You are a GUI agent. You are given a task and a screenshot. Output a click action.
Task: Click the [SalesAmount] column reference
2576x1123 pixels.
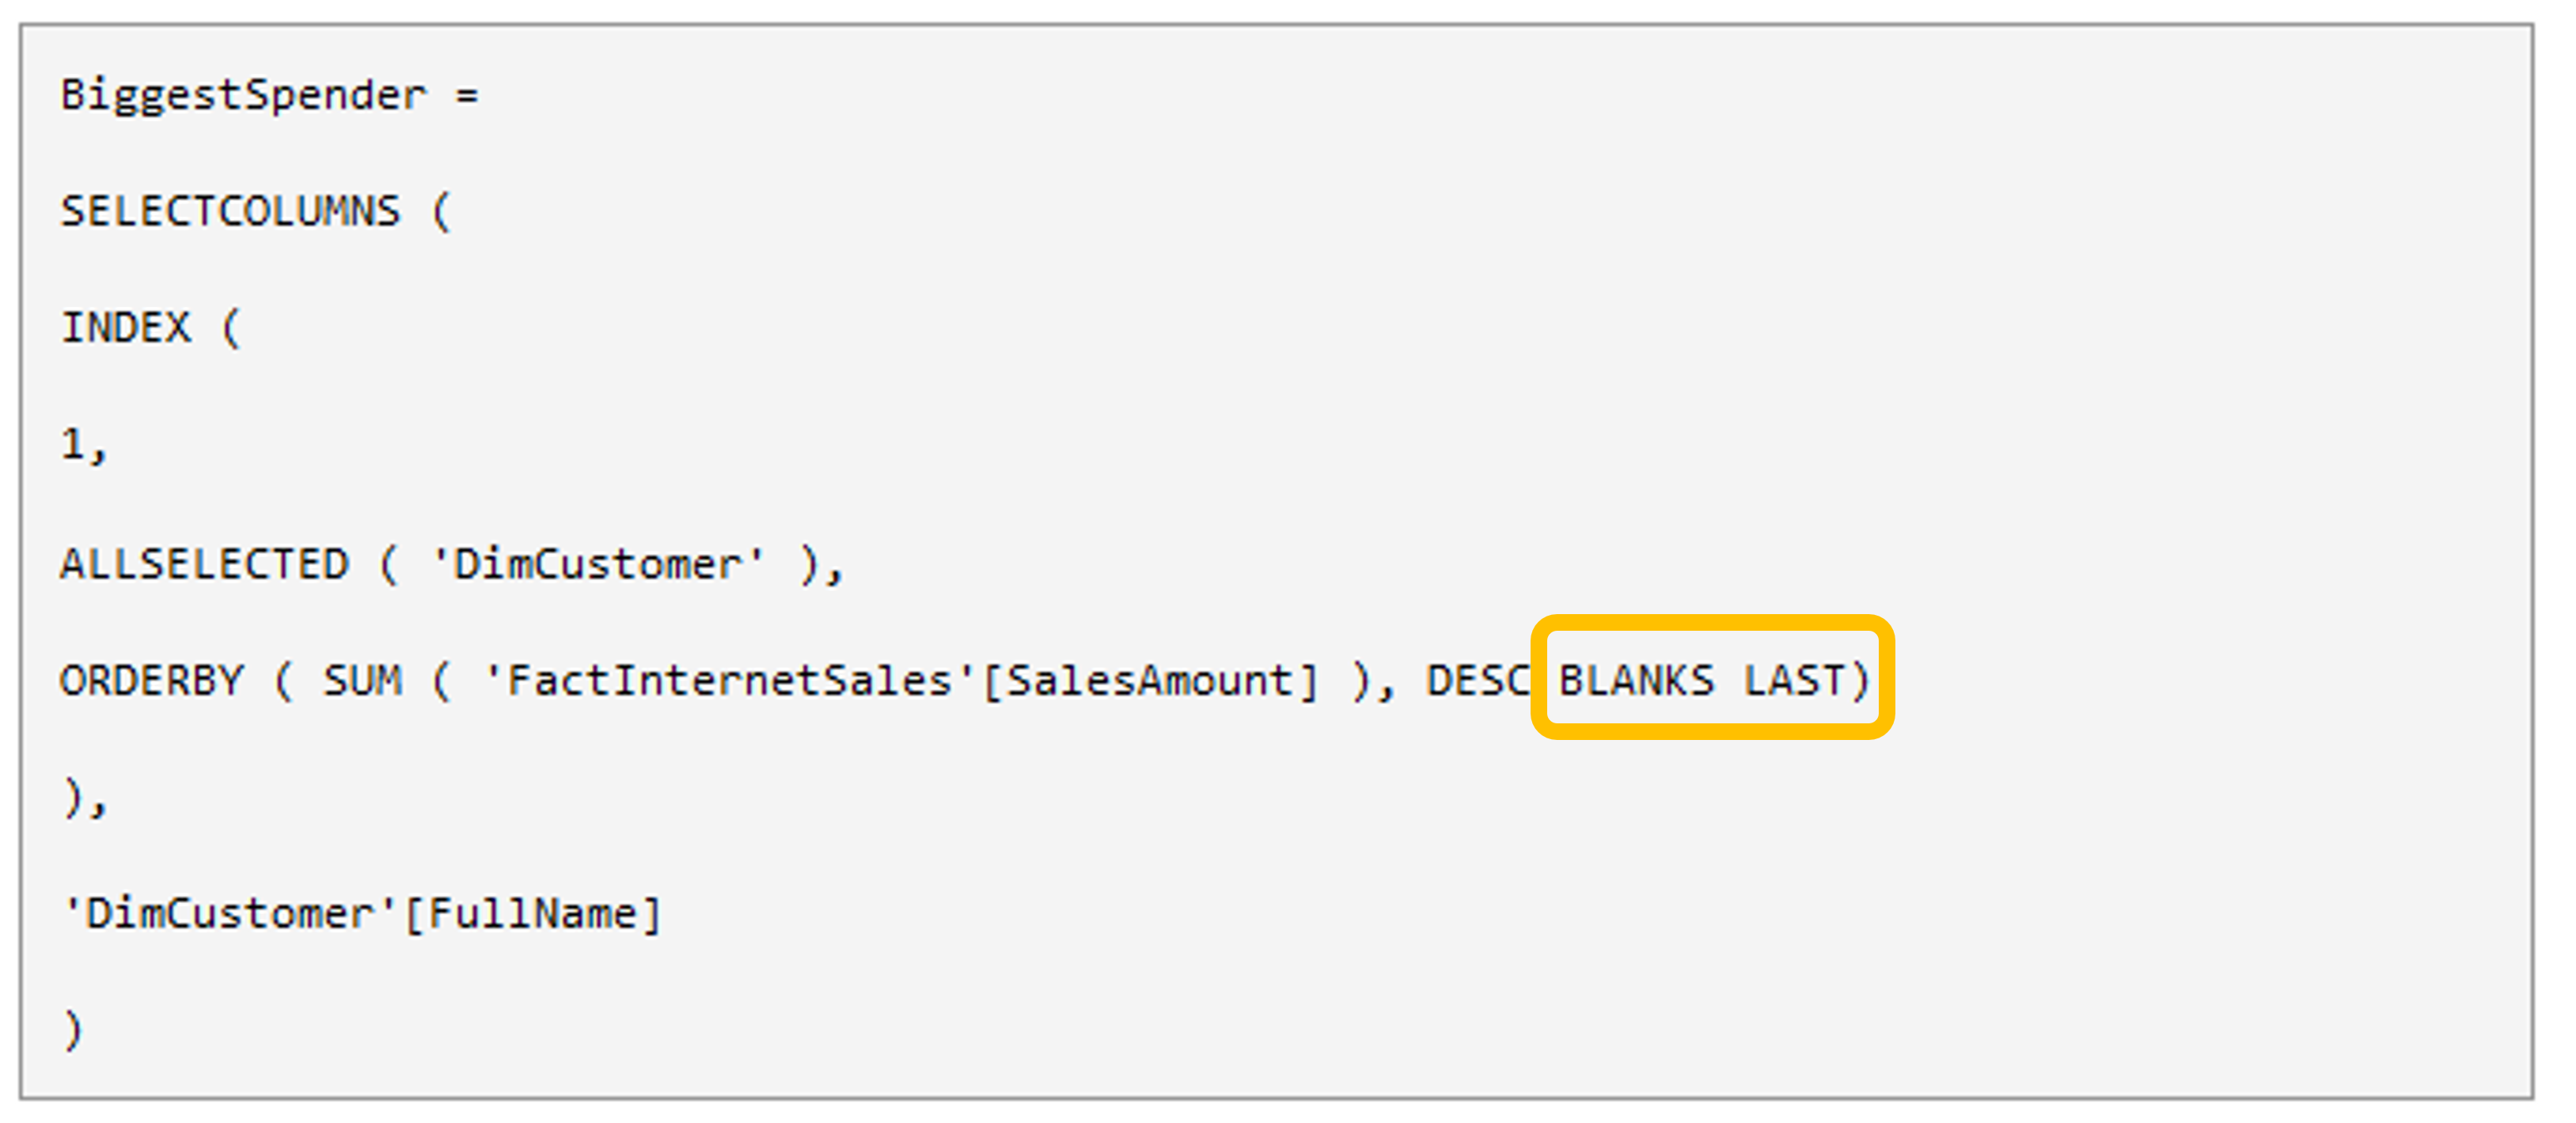click(x=1150, y=680)
